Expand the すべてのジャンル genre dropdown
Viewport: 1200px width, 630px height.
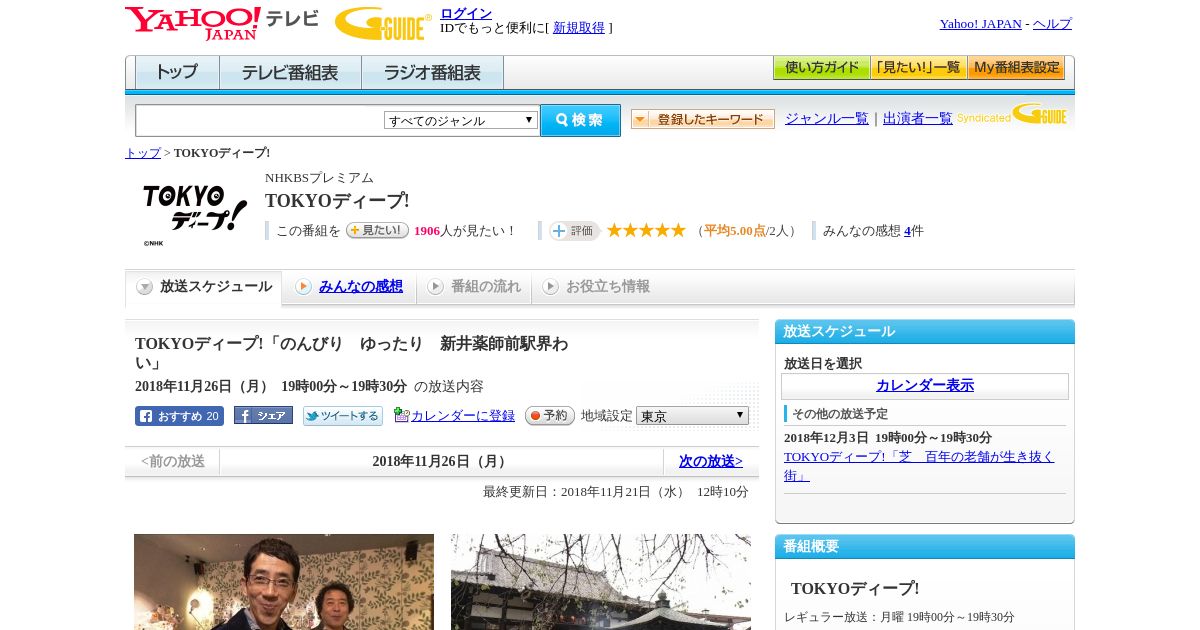pos(461,120)
